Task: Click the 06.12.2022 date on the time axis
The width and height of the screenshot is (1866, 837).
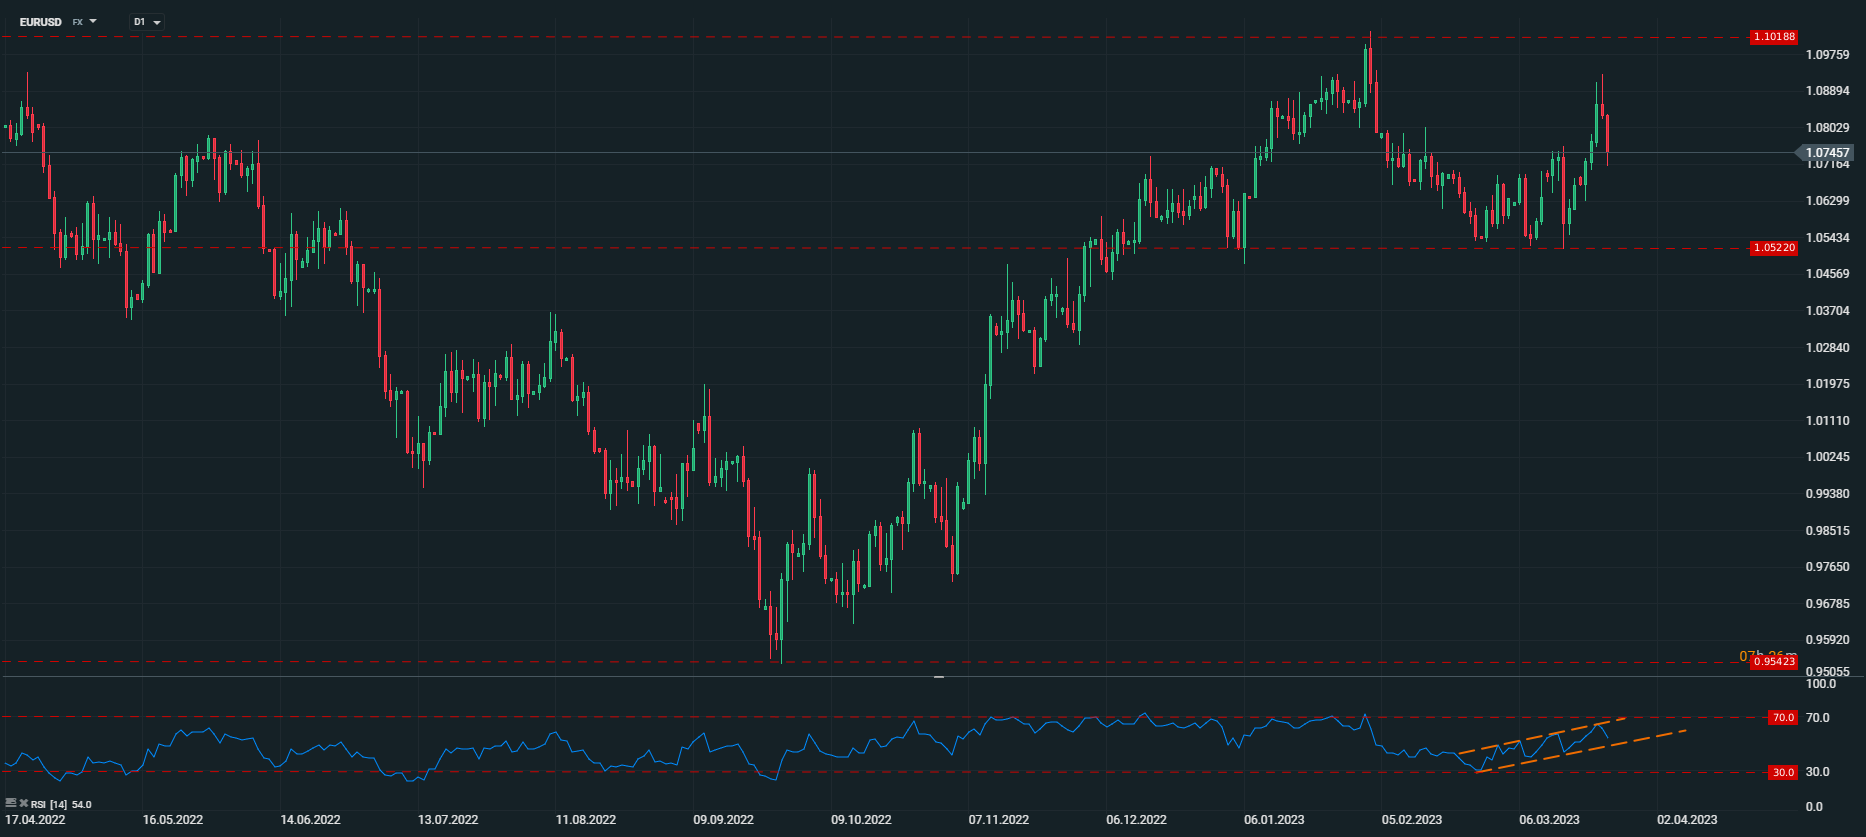Action: [1136, 820]
